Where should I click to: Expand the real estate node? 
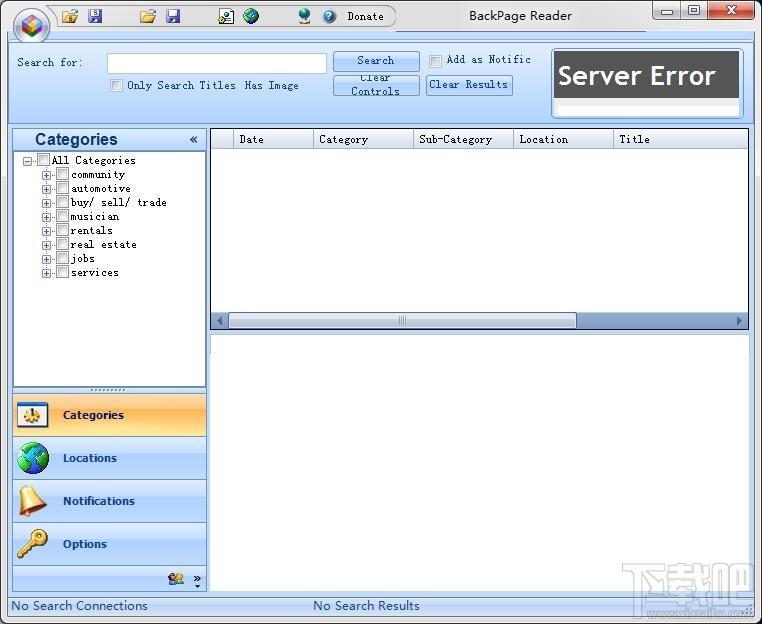[x=46, y=245]
